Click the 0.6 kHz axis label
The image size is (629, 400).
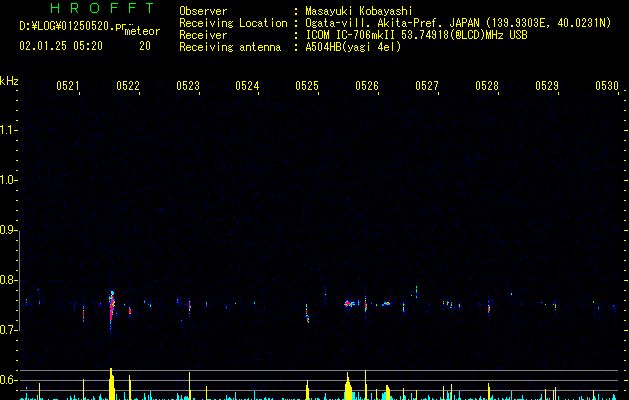(7, 380)
